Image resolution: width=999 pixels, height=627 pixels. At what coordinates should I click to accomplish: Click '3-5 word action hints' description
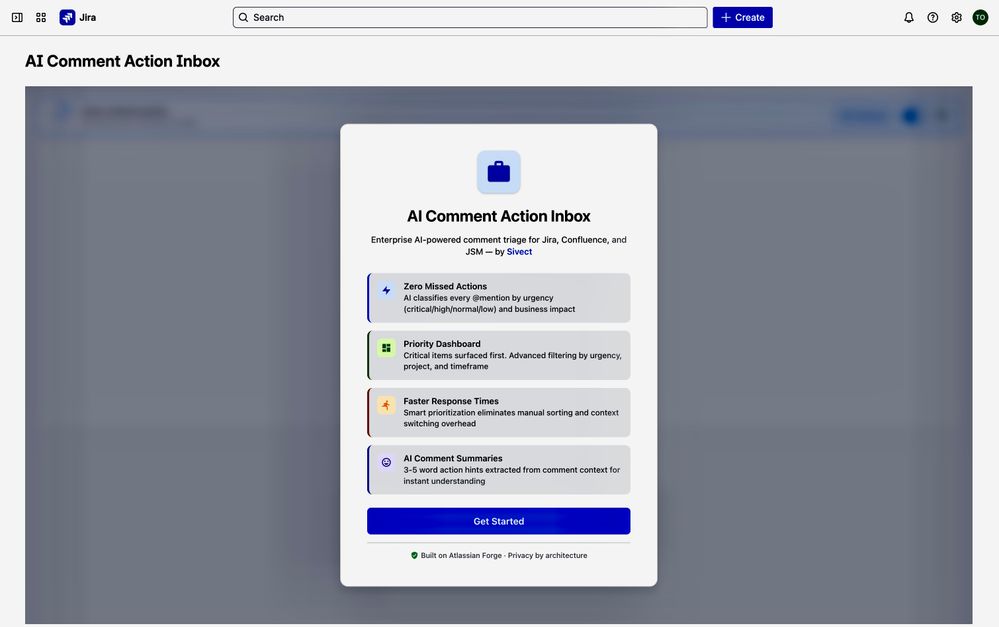click(x=512, y=475)
